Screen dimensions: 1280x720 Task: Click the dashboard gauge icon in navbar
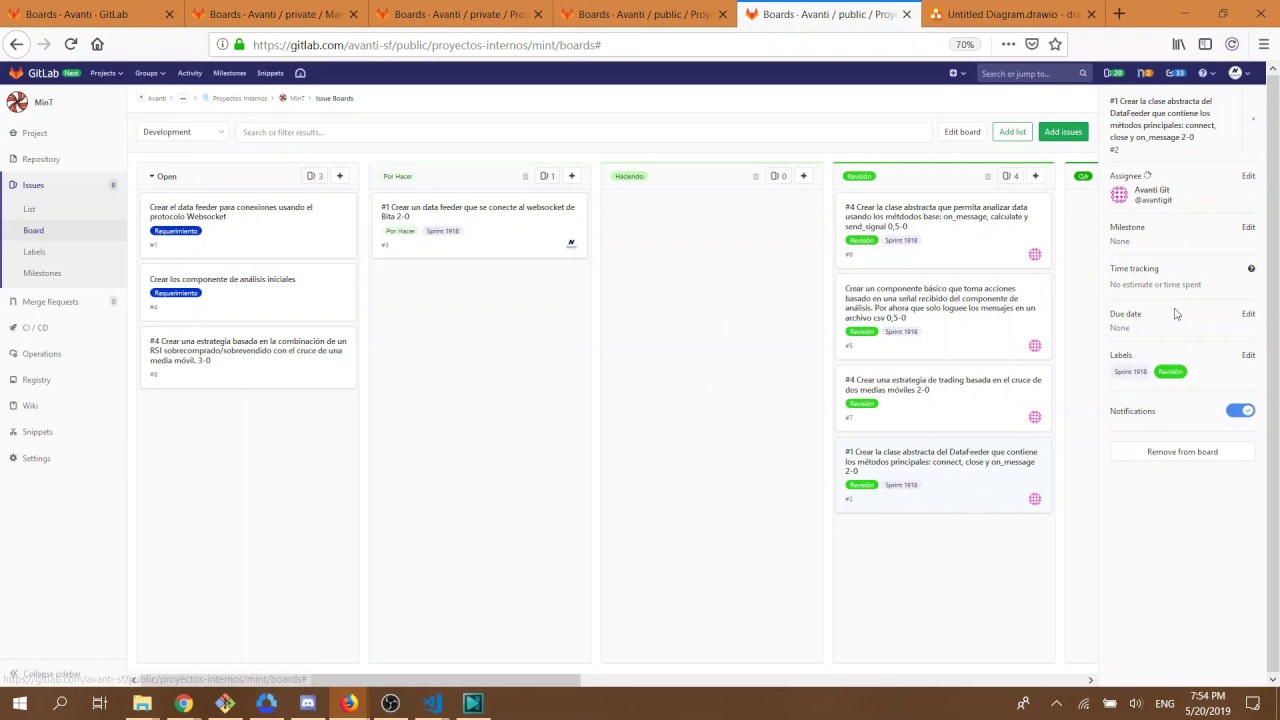coord(300,73)
